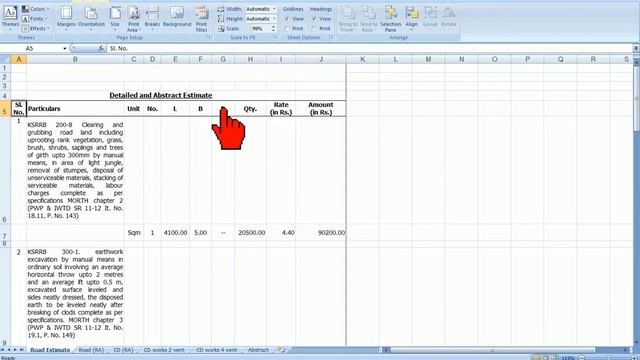The height and width of the screenshot is (360, 640).
Task: Select the Rate (in Rs.) header
Action: point(281,109)
